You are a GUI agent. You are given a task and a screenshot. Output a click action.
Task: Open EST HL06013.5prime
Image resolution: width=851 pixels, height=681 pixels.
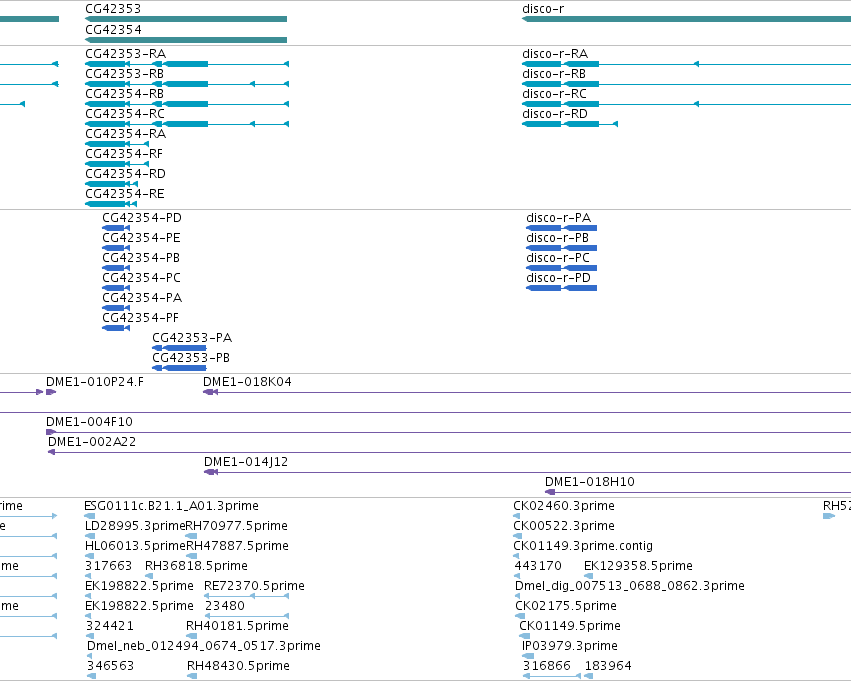(135, 546)
